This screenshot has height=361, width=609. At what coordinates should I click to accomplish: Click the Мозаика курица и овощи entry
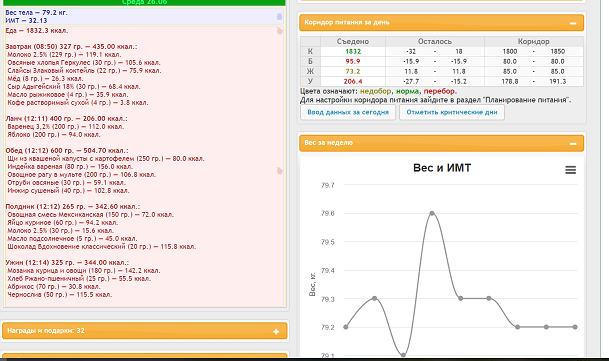tap(84, 270)
